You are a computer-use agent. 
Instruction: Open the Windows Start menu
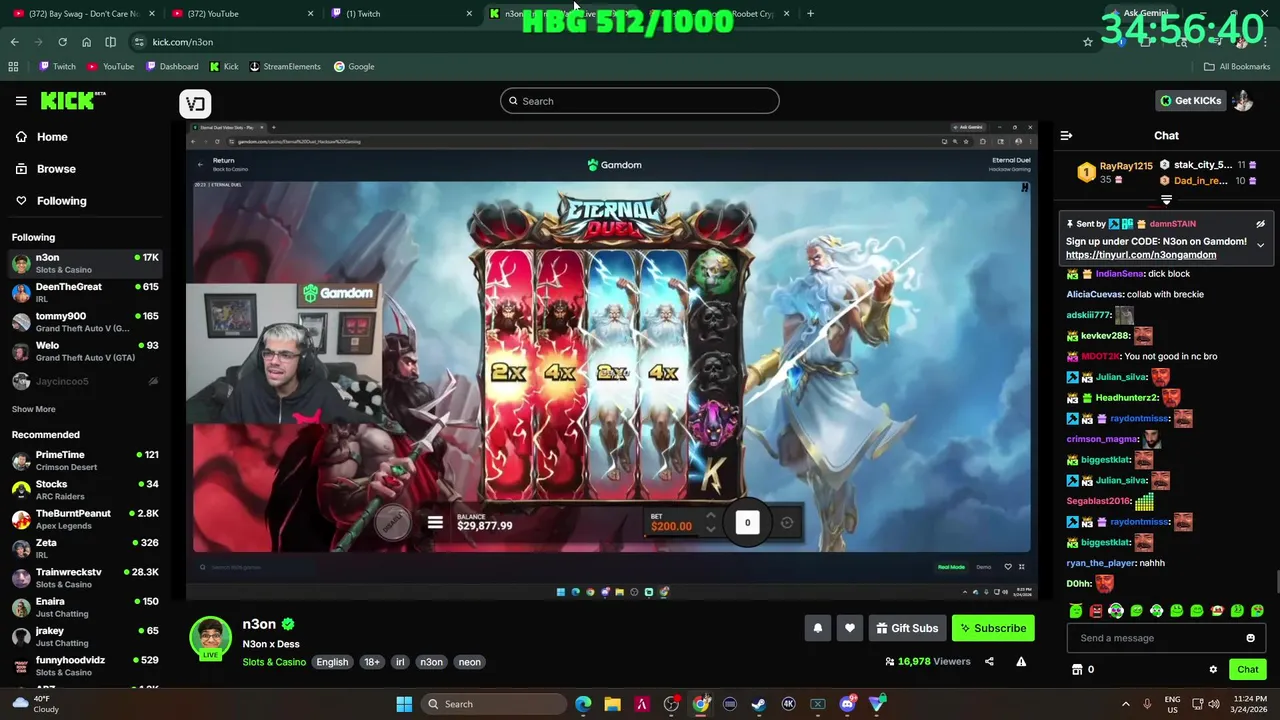pos(404,704)
